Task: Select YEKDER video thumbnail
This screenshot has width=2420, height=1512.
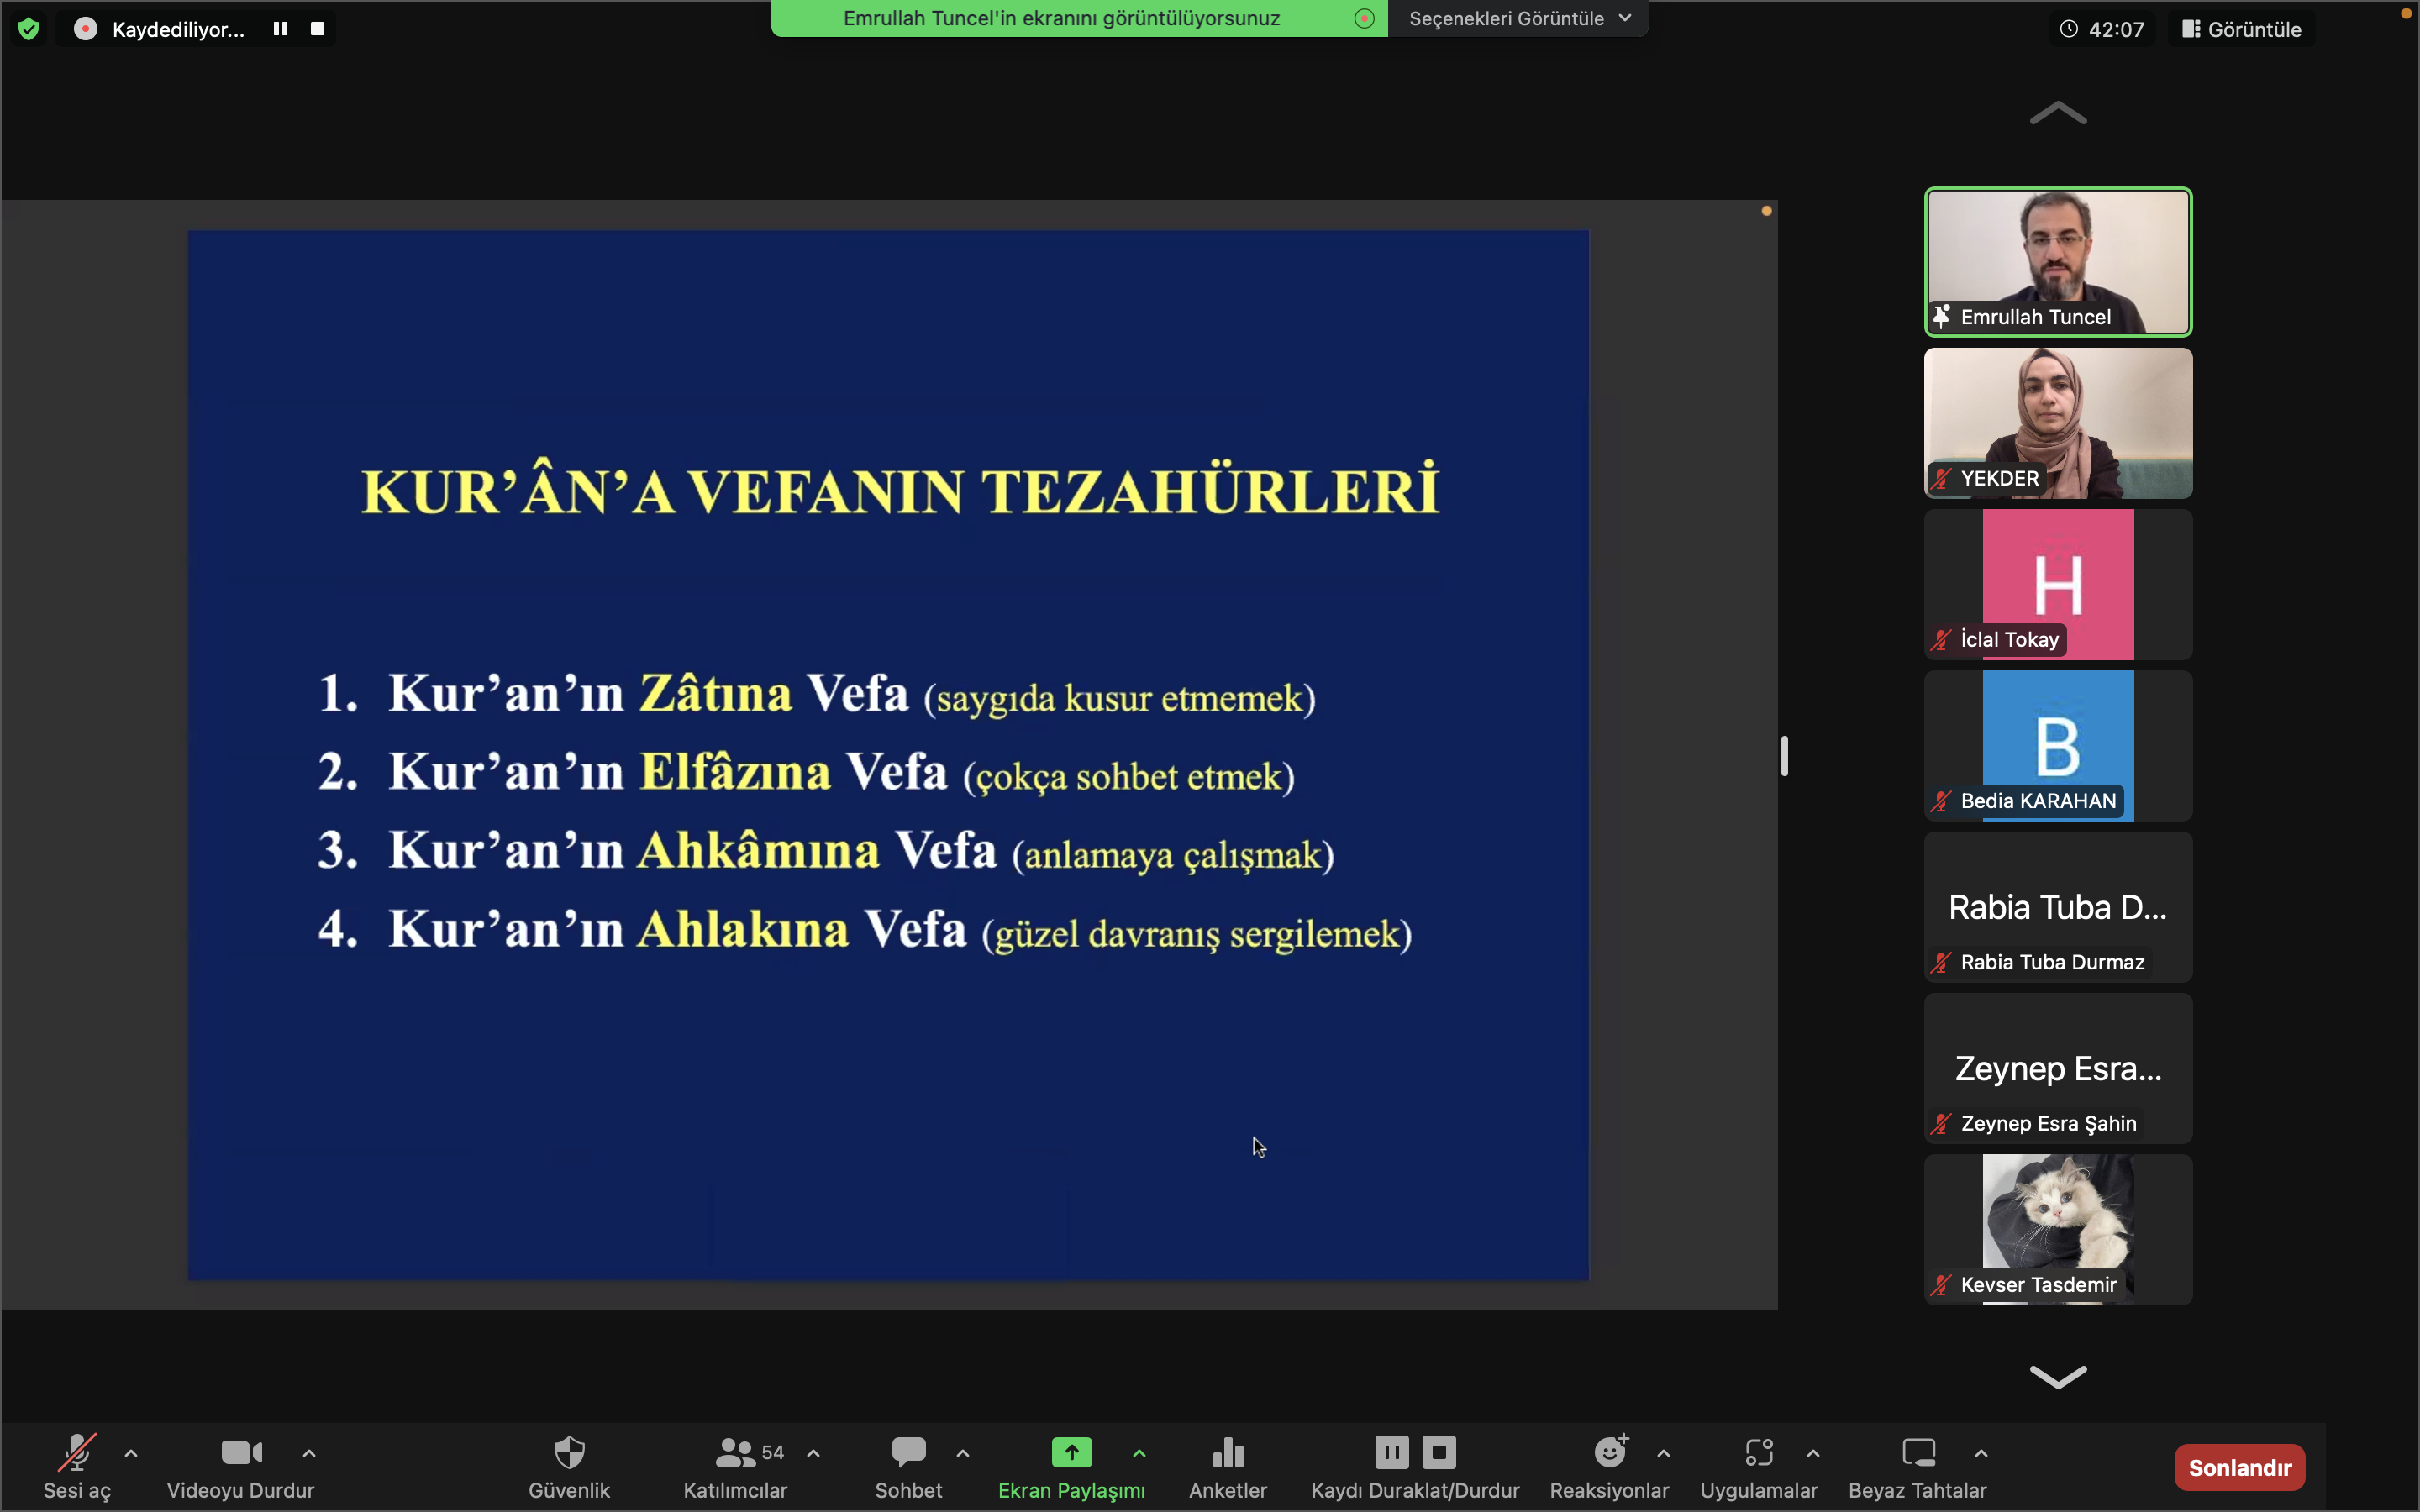Action: (2058, 423)
